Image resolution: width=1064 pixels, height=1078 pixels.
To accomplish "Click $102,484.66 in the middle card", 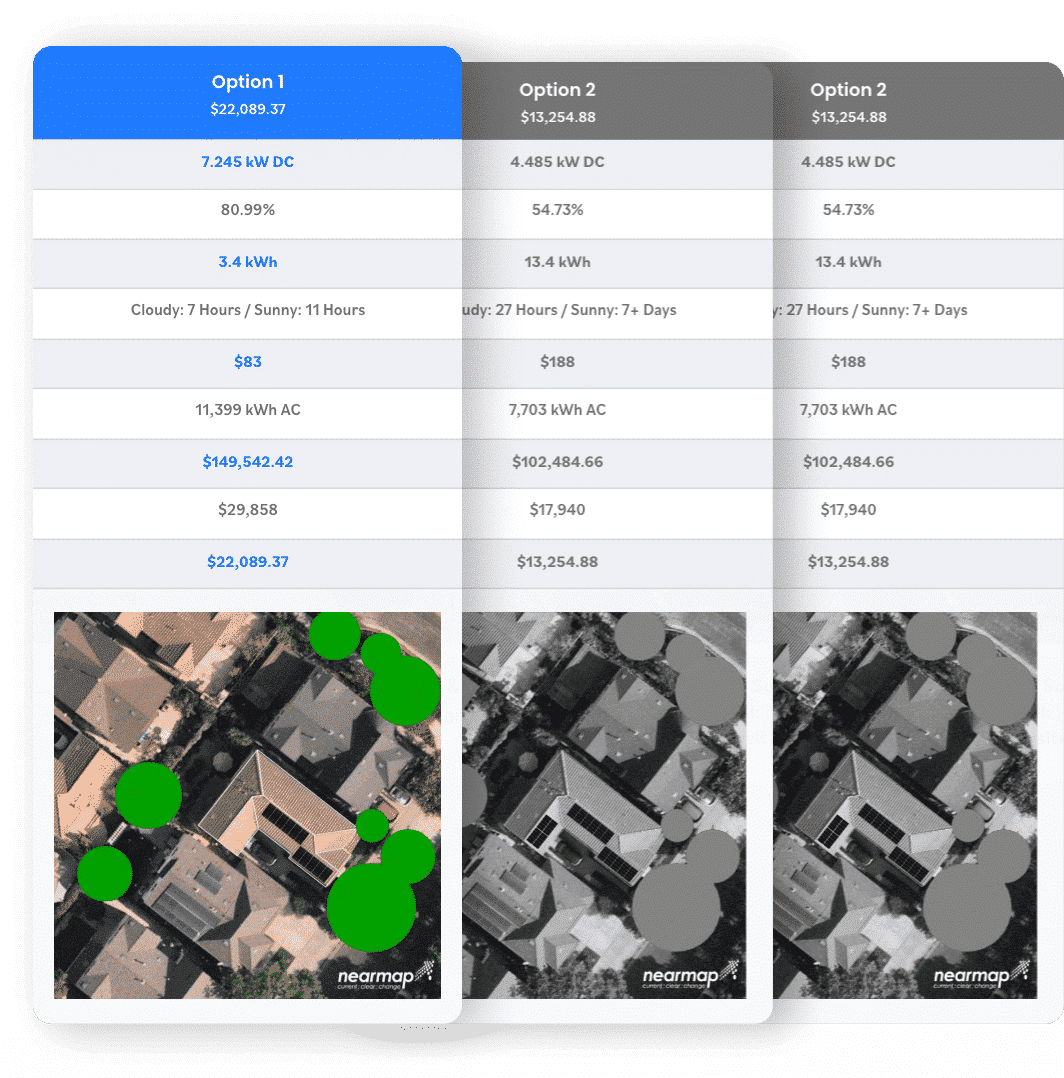I will coord(557,461).
